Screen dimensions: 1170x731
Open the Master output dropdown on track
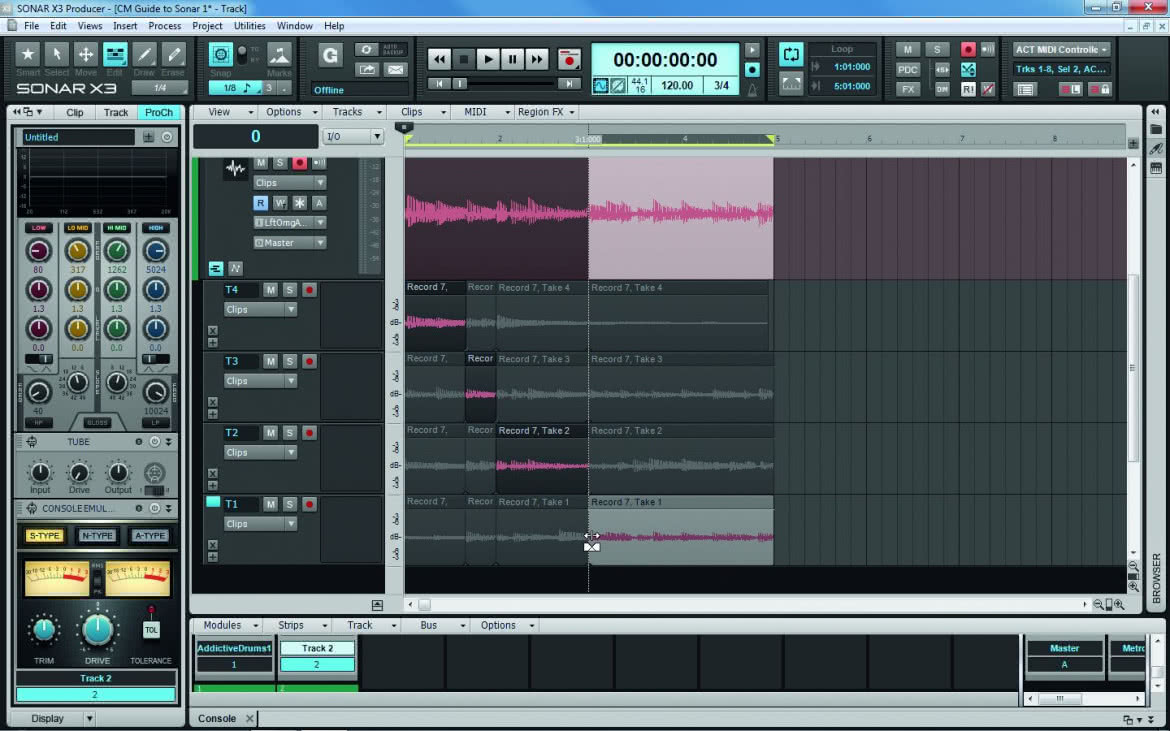click(x=290, y=242)
